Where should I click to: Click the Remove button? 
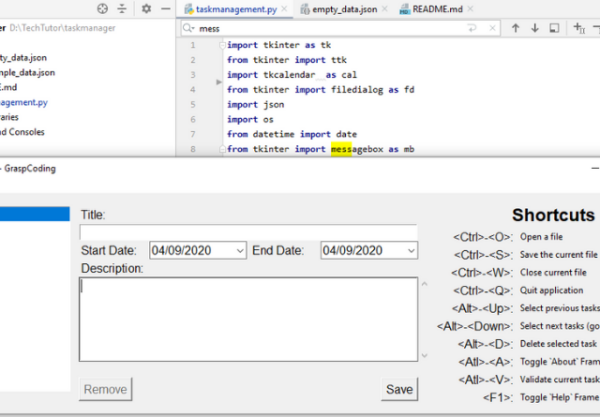point(105,389)
